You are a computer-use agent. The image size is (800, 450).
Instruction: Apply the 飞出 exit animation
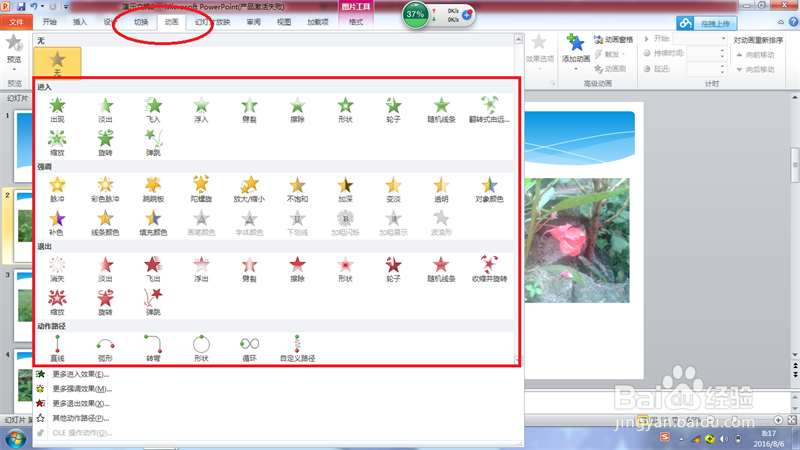[153, 269]
